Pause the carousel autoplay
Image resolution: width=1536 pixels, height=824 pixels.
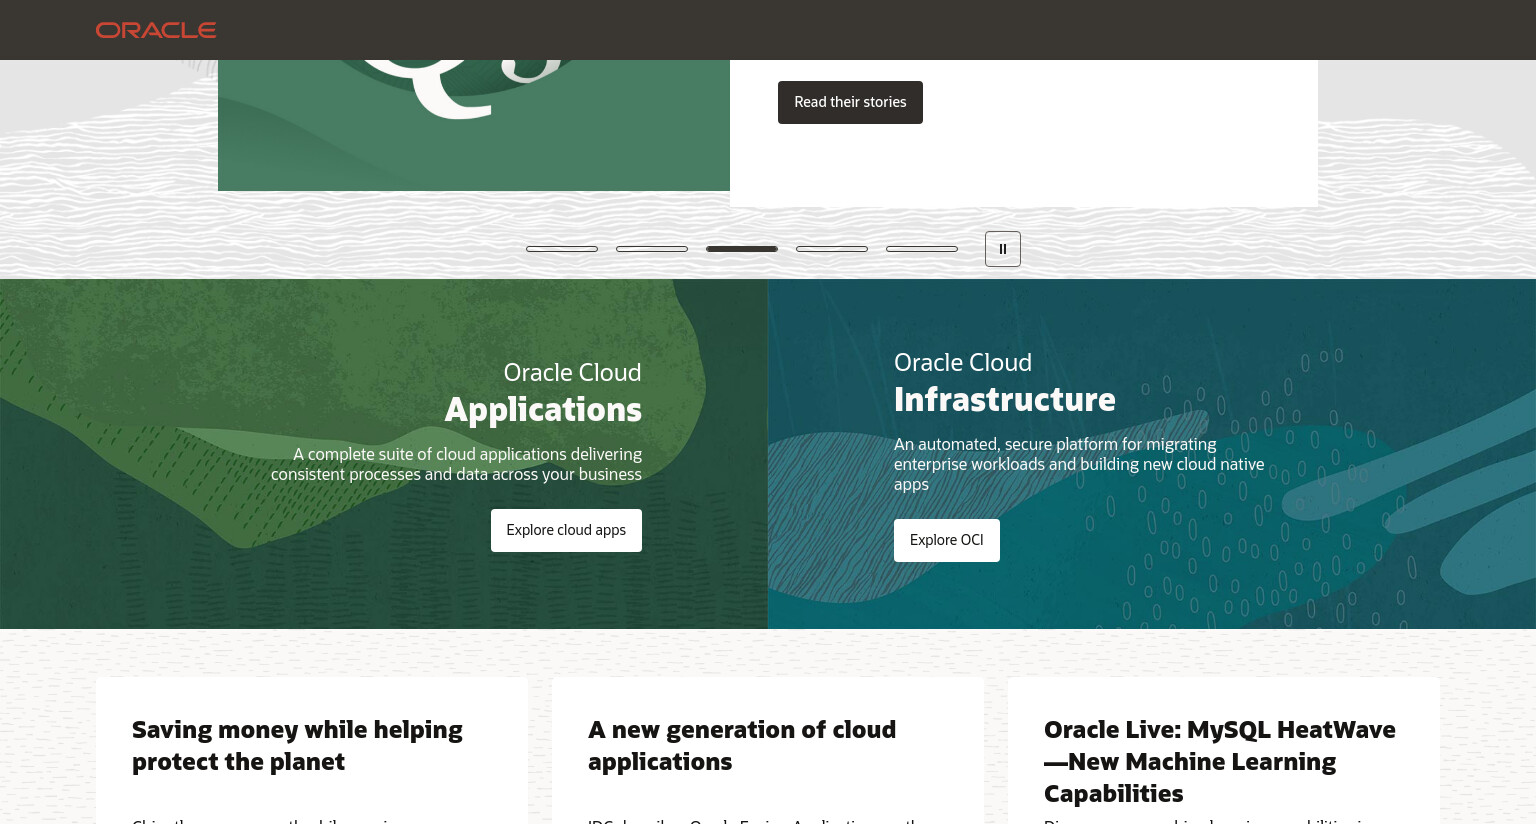click(1003, 249)
